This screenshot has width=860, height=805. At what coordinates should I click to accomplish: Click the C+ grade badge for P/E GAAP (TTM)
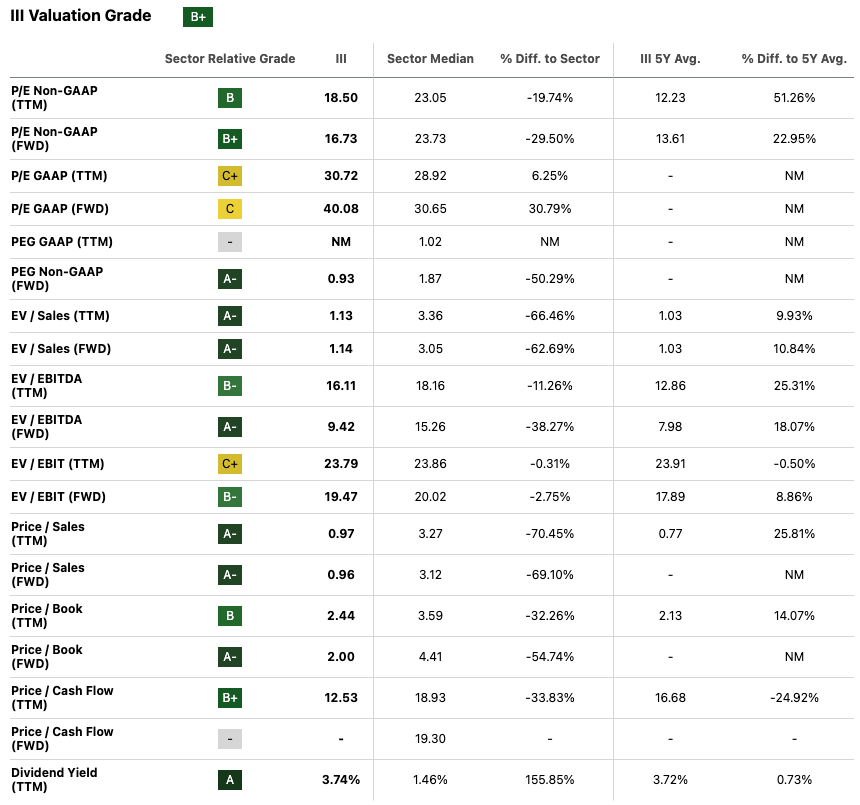[x=230, y=176]
